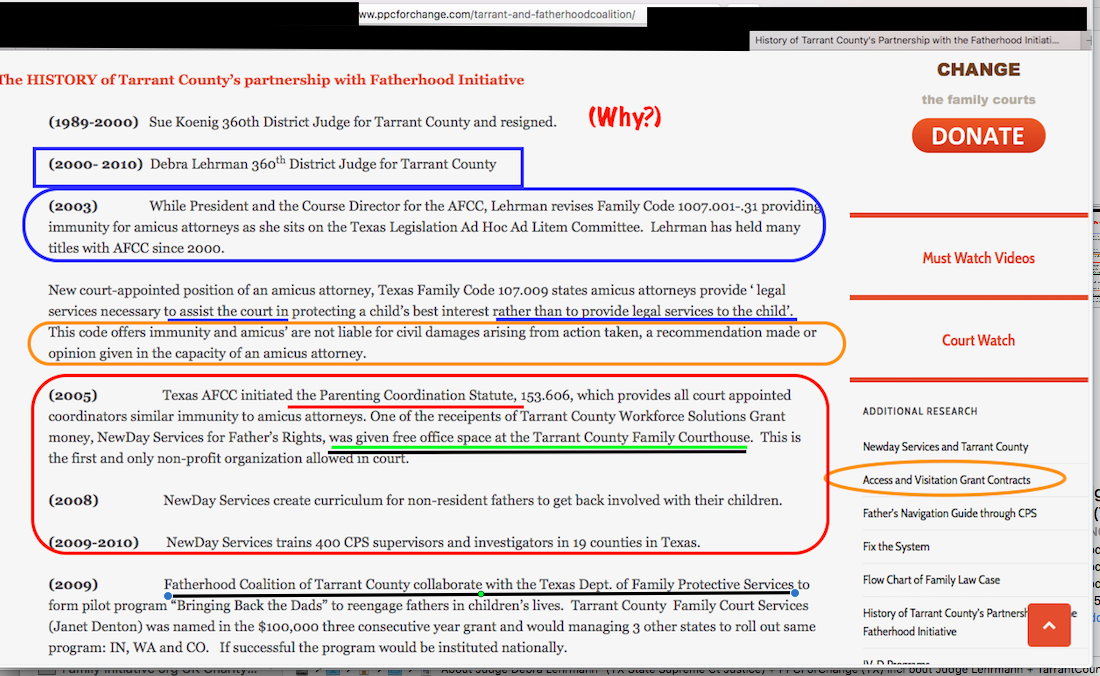Click the address bar showing ppcforchange.com URL
1100x676 pixels.
[x=500, y=16]
